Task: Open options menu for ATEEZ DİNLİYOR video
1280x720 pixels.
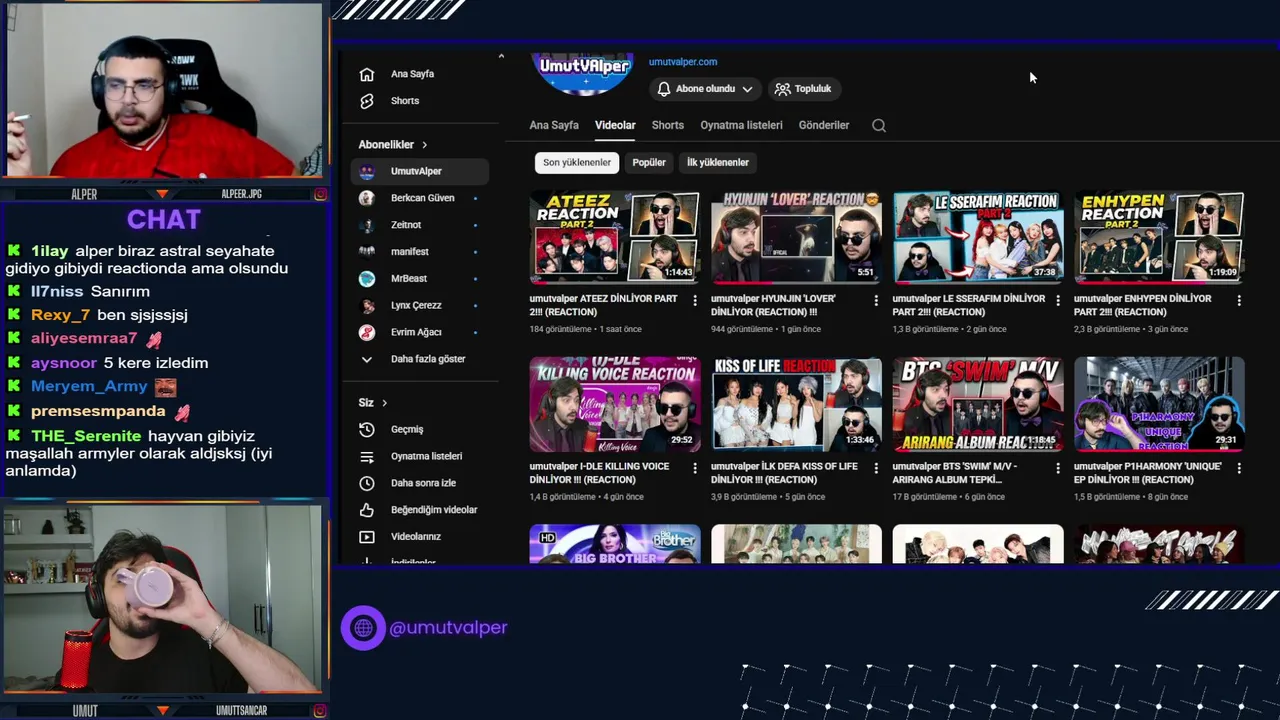Action: coord(695,300)
